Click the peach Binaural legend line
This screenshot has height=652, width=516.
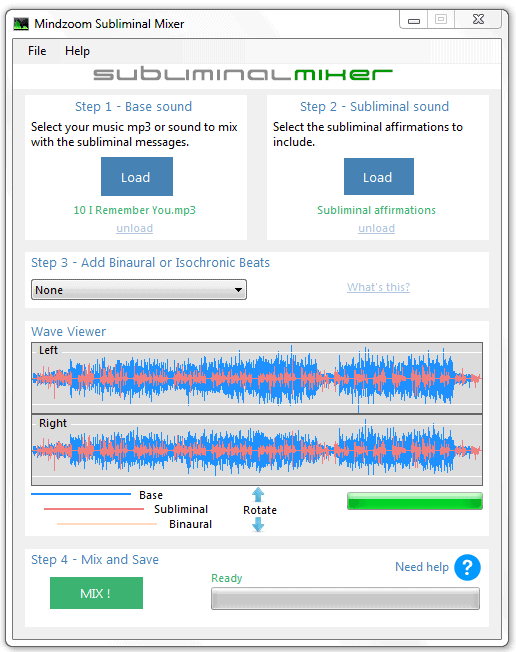pos(107,524)
